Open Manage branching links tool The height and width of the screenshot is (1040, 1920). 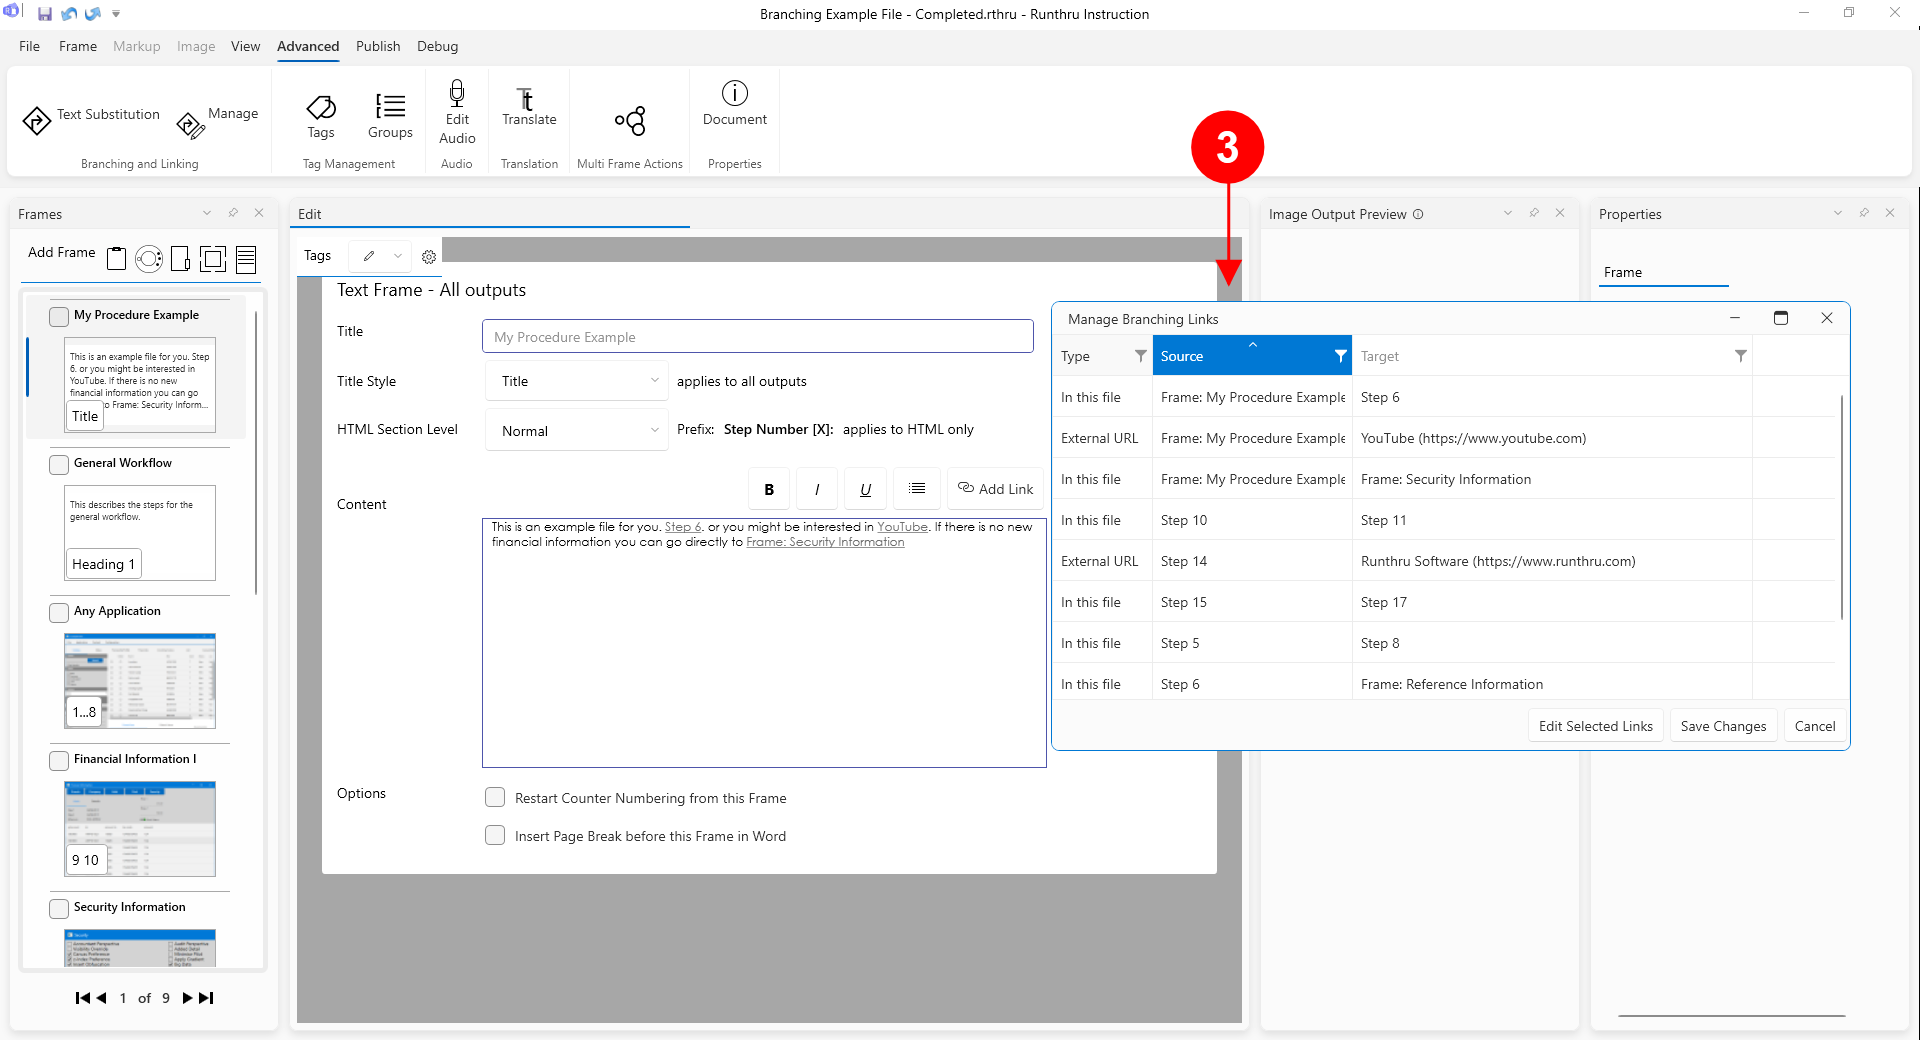tap(190, 124)
